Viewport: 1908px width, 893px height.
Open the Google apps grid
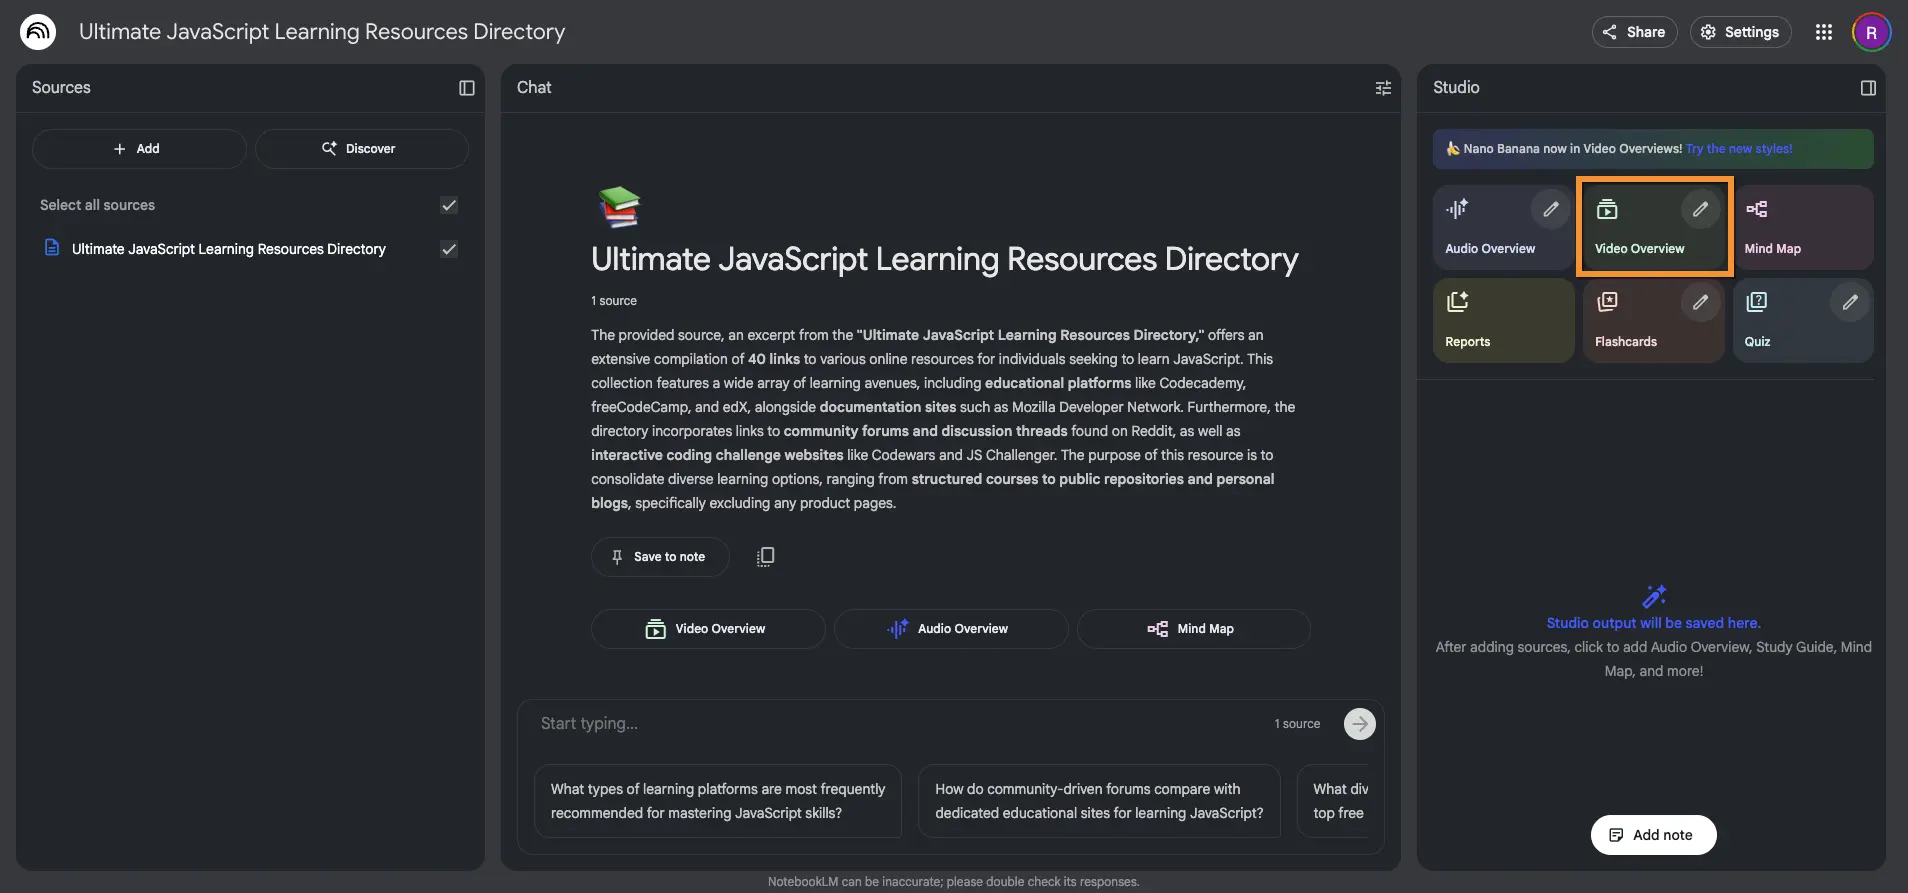pos(1823,32)
